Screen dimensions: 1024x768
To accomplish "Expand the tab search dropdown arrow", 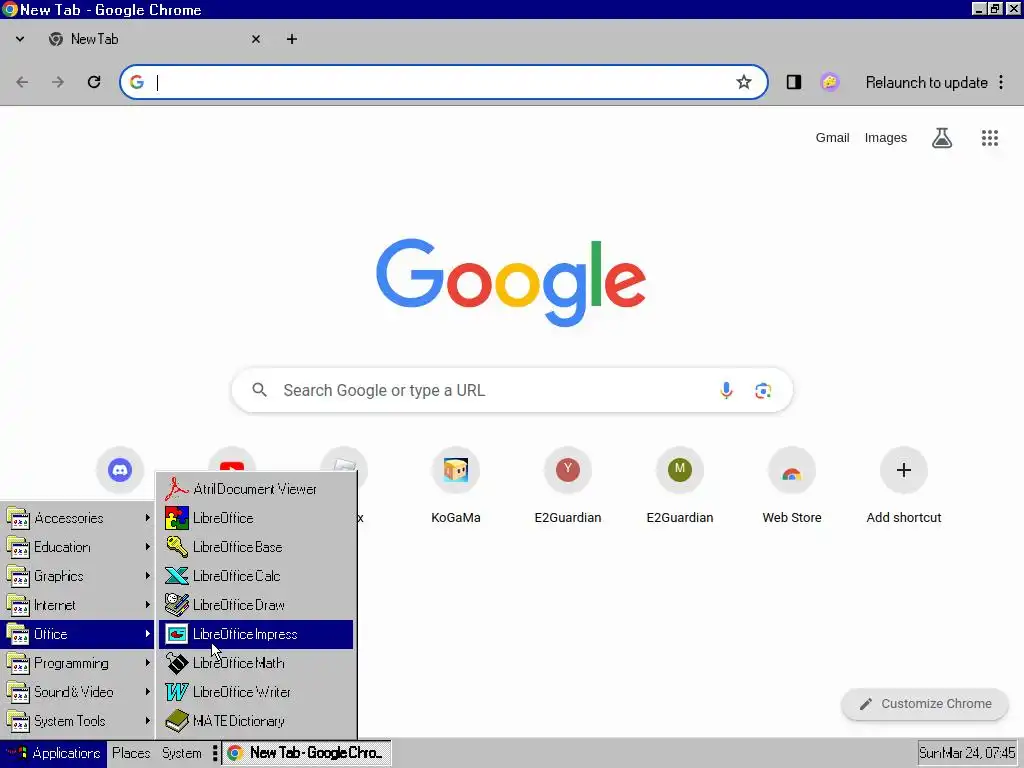I will coord(20,39).
